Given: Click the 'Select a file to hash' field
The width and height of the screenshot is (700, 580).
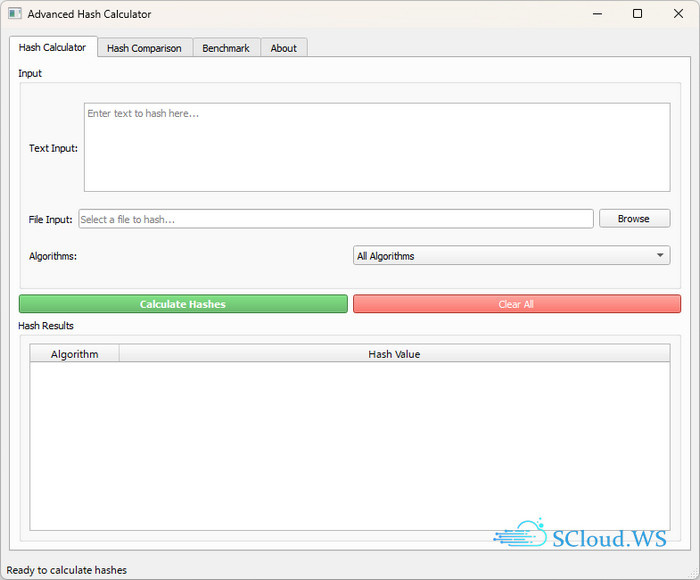Looking at the screenshot, I should pos(335,219).
